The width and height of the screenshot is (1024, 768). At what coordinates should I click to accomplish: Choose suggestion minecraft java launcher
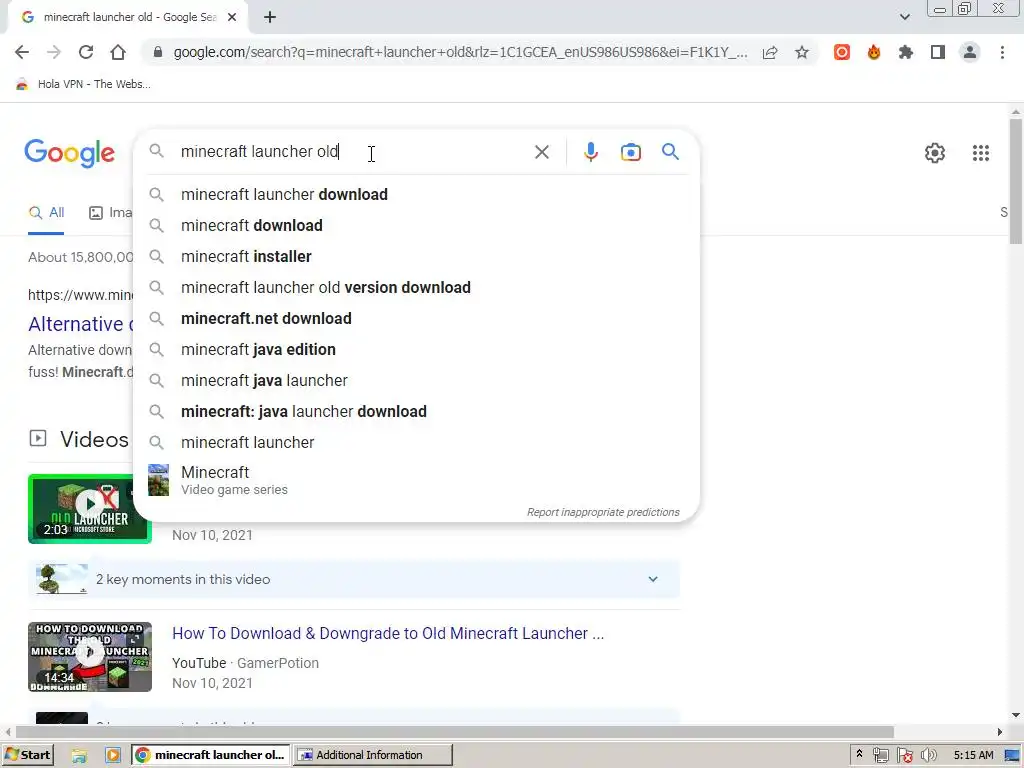coord(416,381)
